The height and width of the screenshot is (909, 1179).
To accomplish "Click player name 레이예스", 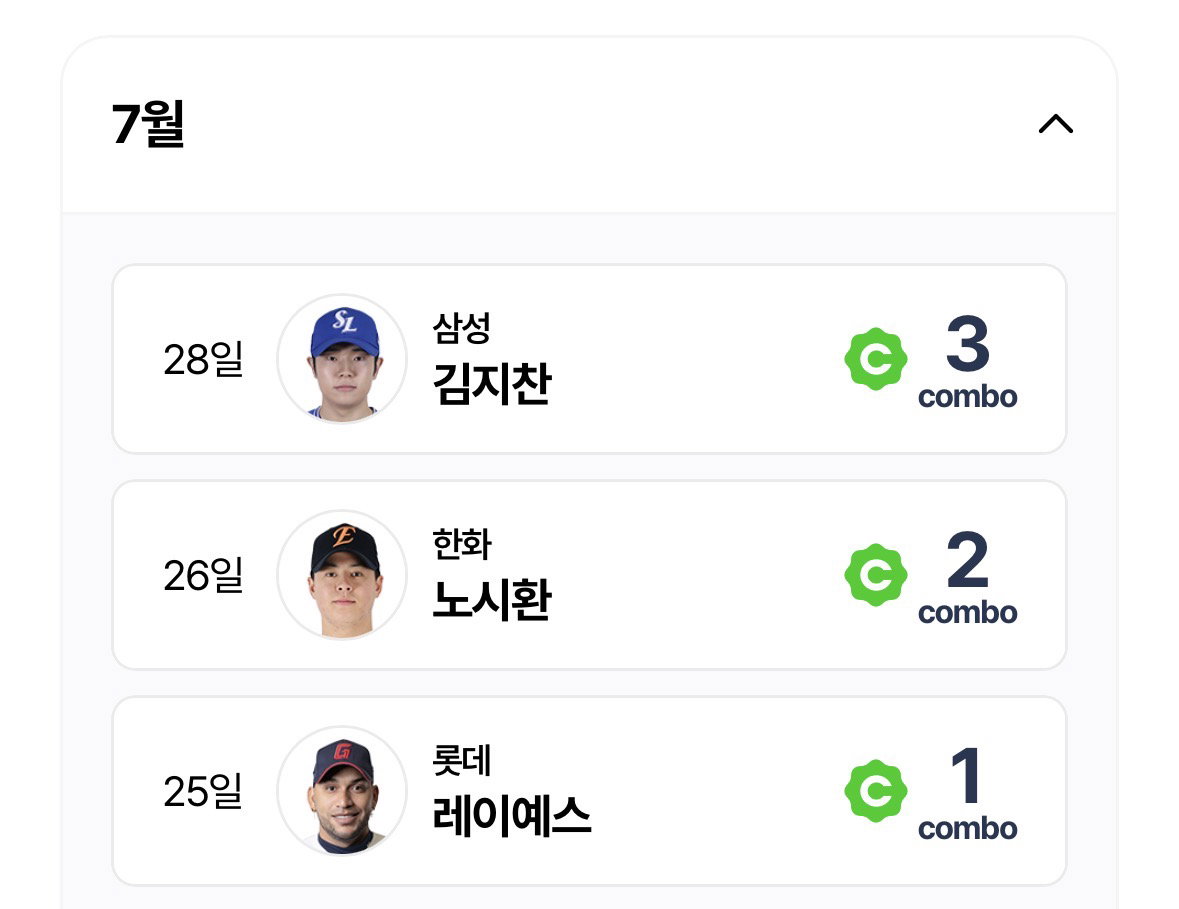I will click(x=512, y=816).
